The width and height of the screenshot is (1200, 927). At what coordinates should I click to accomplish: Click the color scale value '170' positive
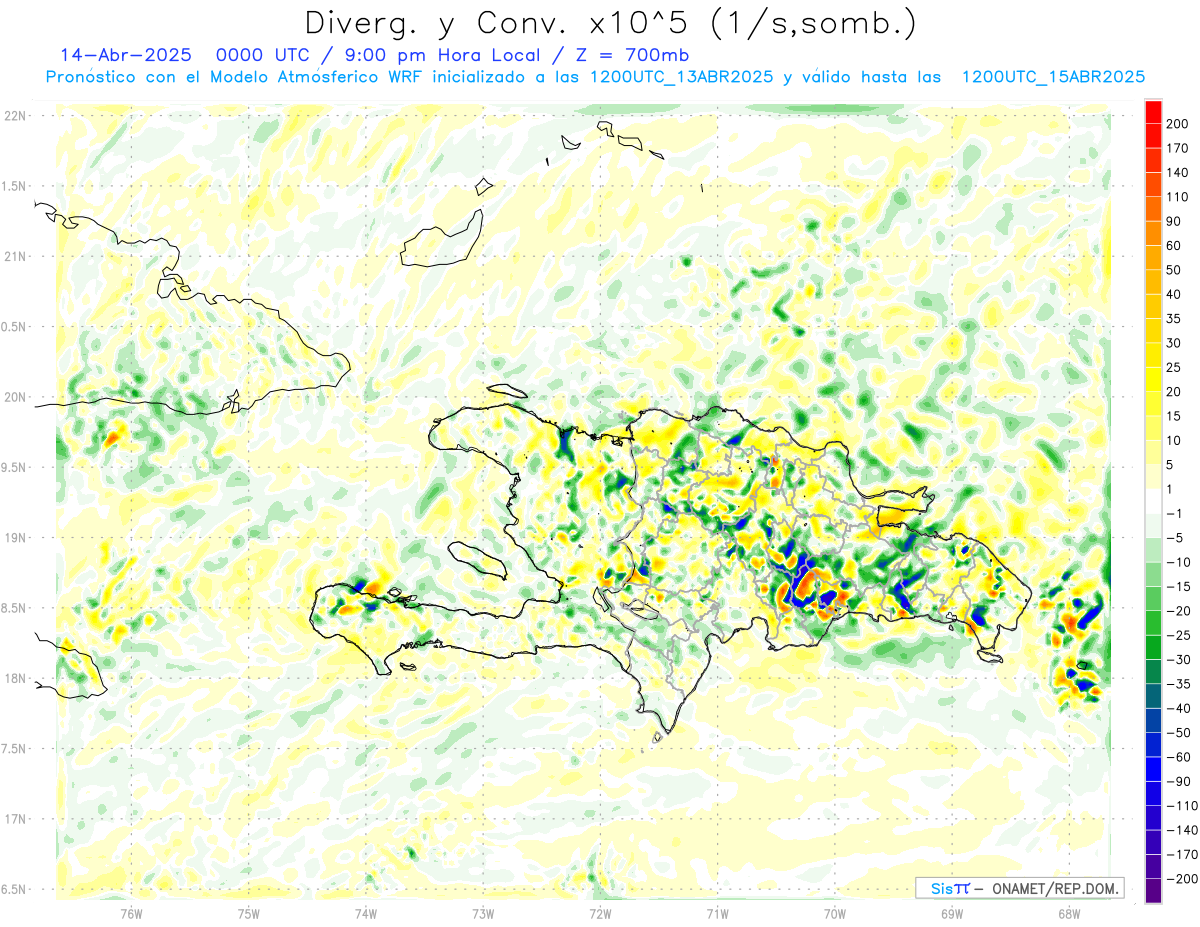(1177, 148)
